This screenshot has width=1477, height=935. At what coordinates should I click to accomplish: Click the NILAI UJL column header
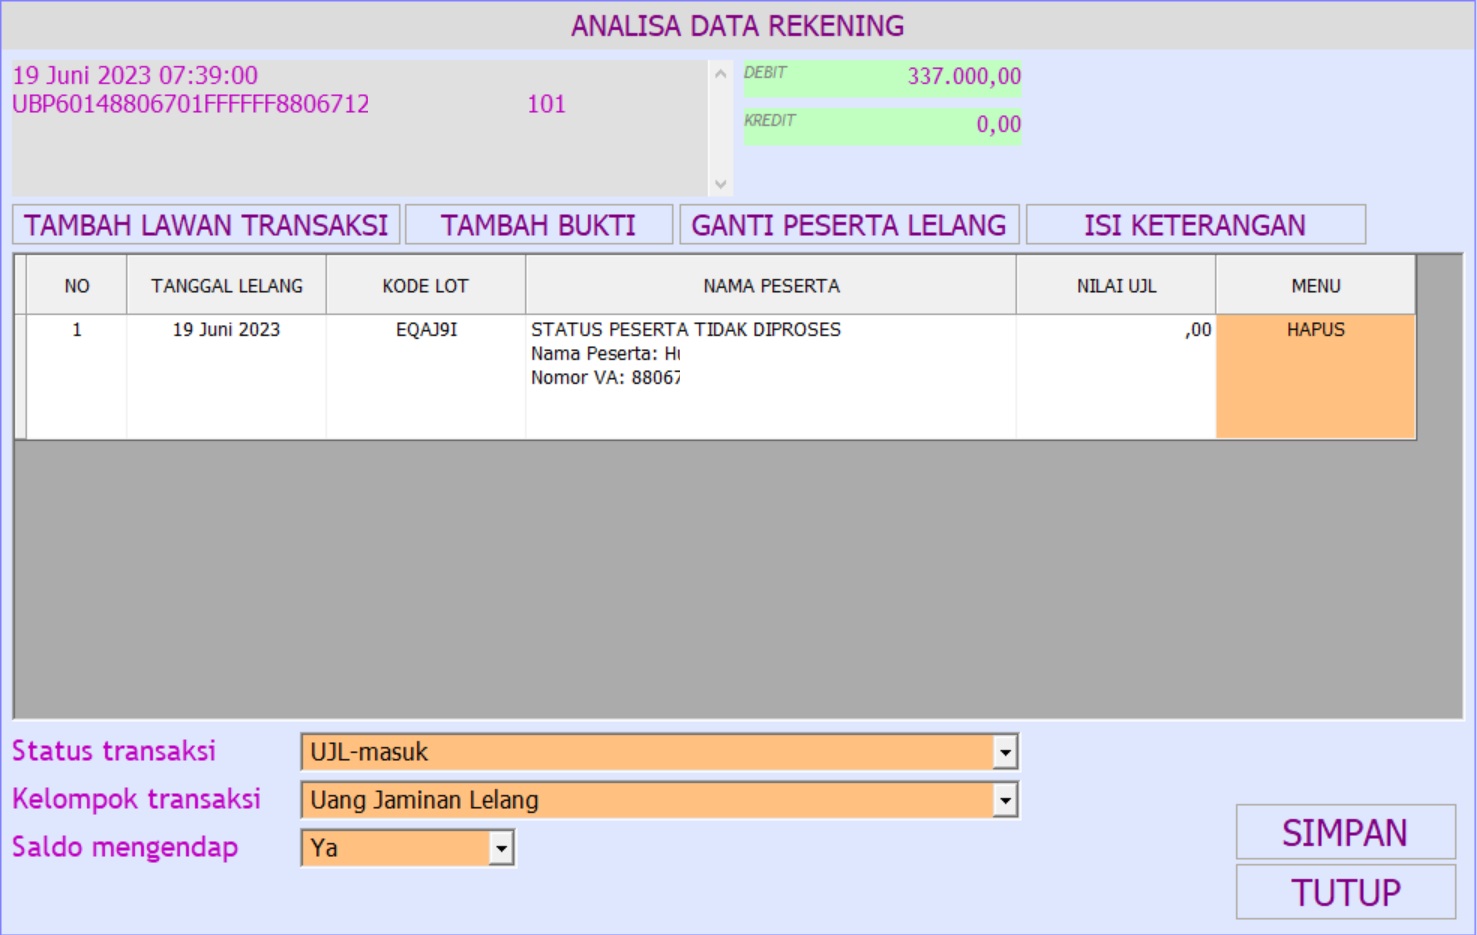point(1115,286)
